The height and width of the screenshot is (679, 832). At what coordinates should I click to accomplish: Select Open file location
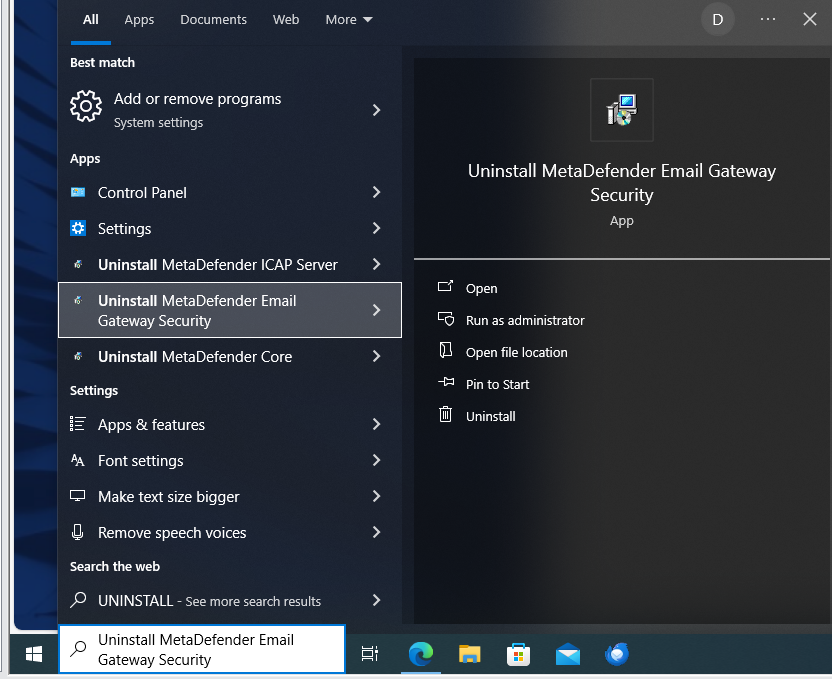516,352
